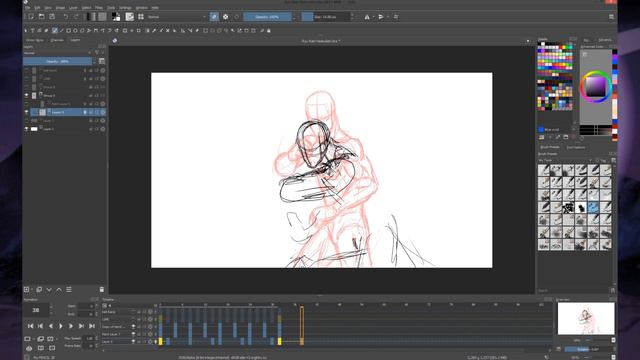This screenshot has width=640, height=360.
Task: Open the blending mode Normal dropdown
Action: tap(176, 17)
